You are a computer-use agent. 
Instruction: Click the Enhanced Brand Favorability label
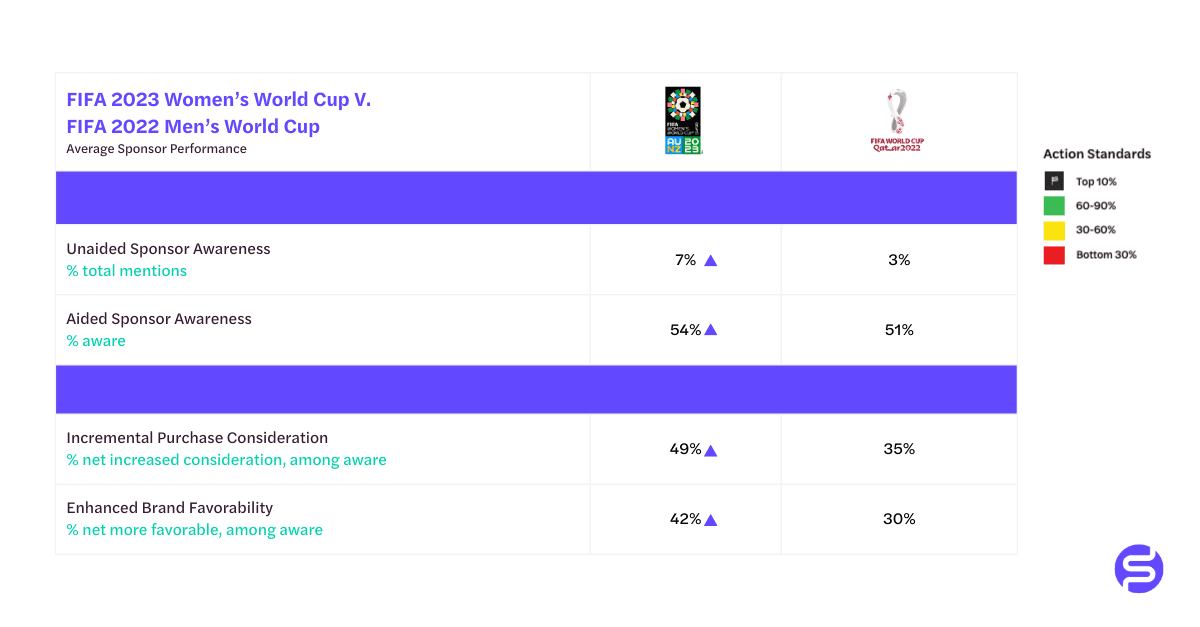pyautogui.click(x=170, y=508)
